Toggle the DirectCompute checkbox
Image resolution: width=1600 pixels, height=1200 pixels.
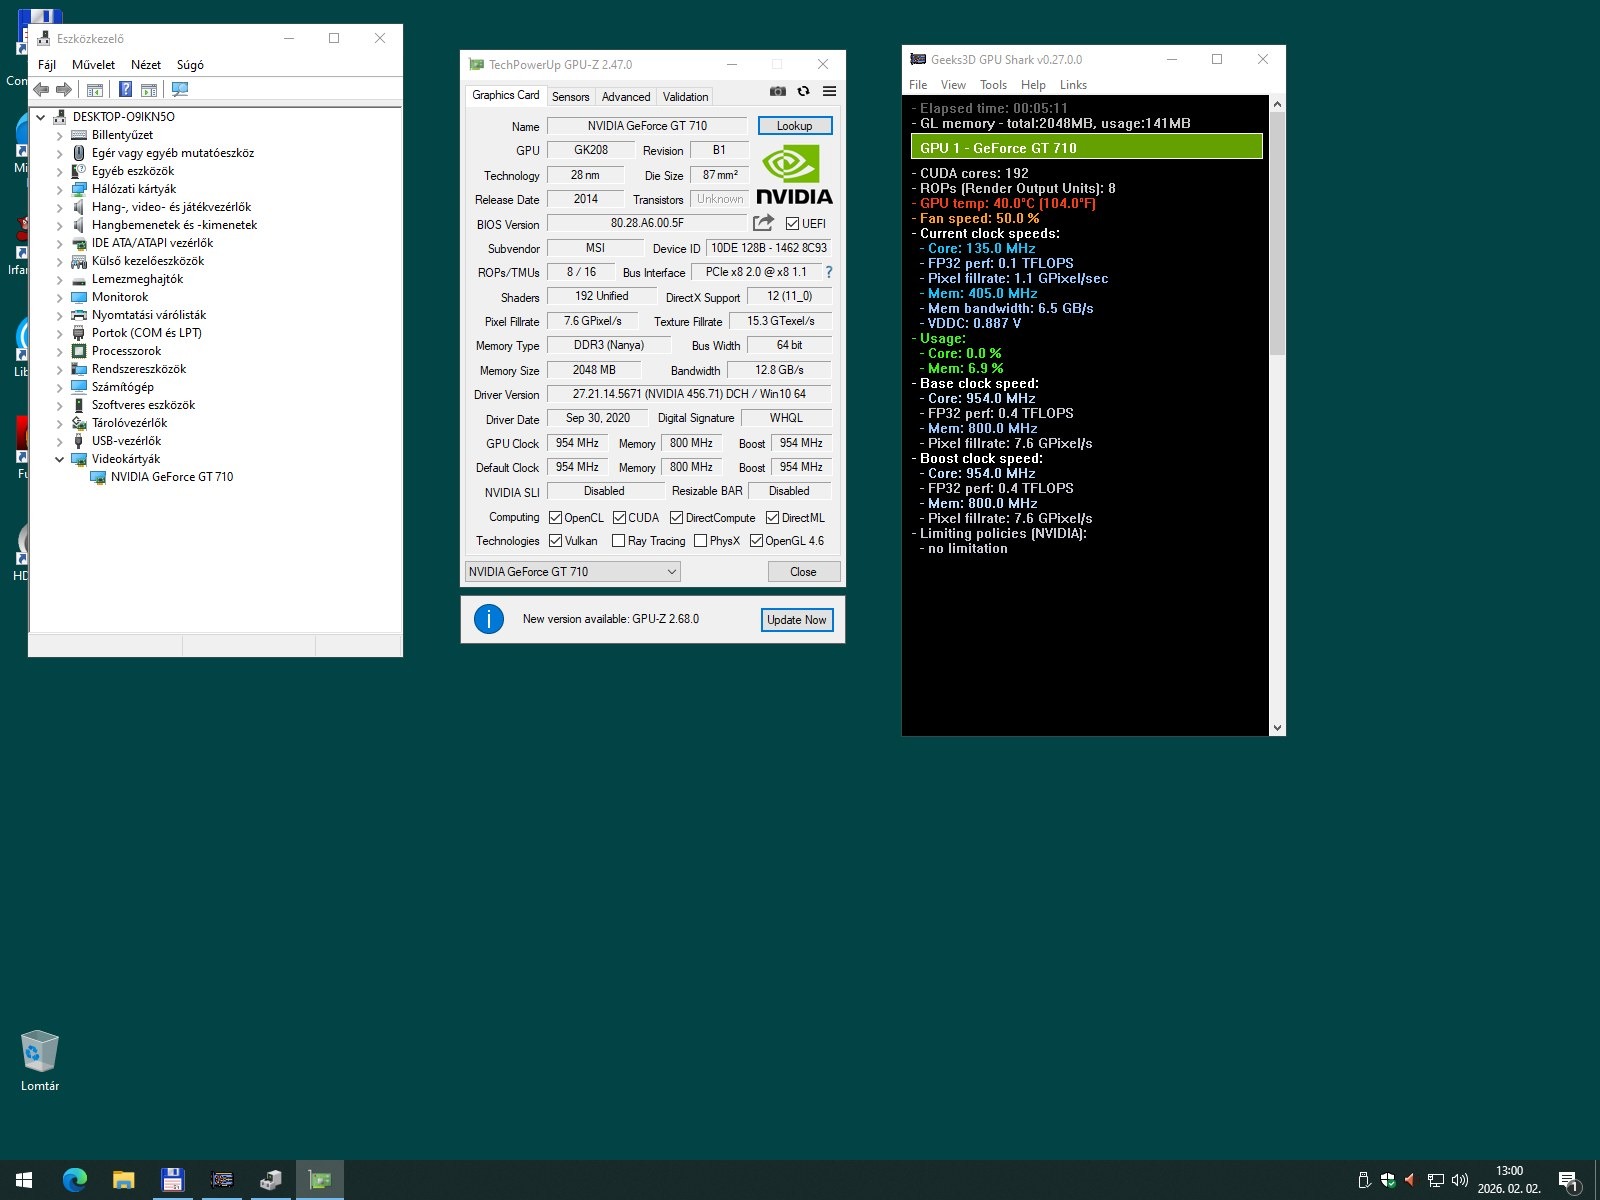point(676,517)
